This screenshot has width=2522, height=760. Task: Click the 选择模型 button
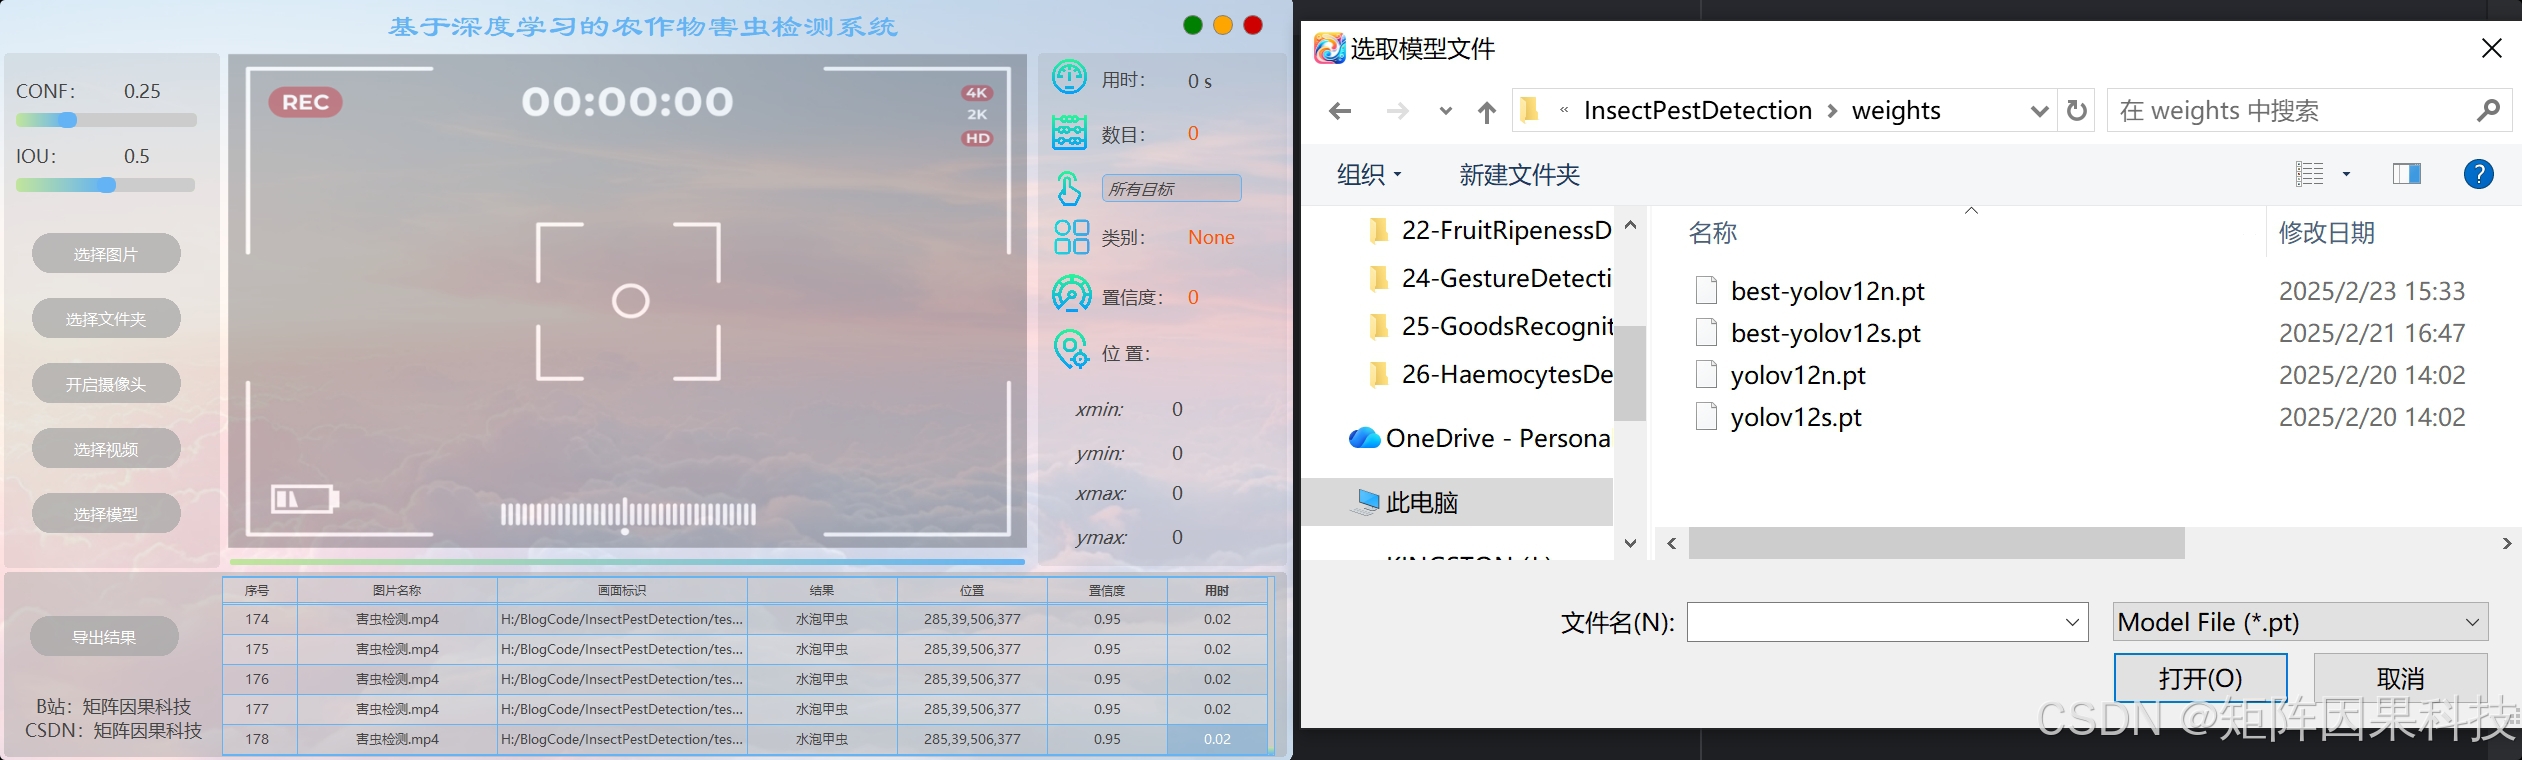(106, 514)
